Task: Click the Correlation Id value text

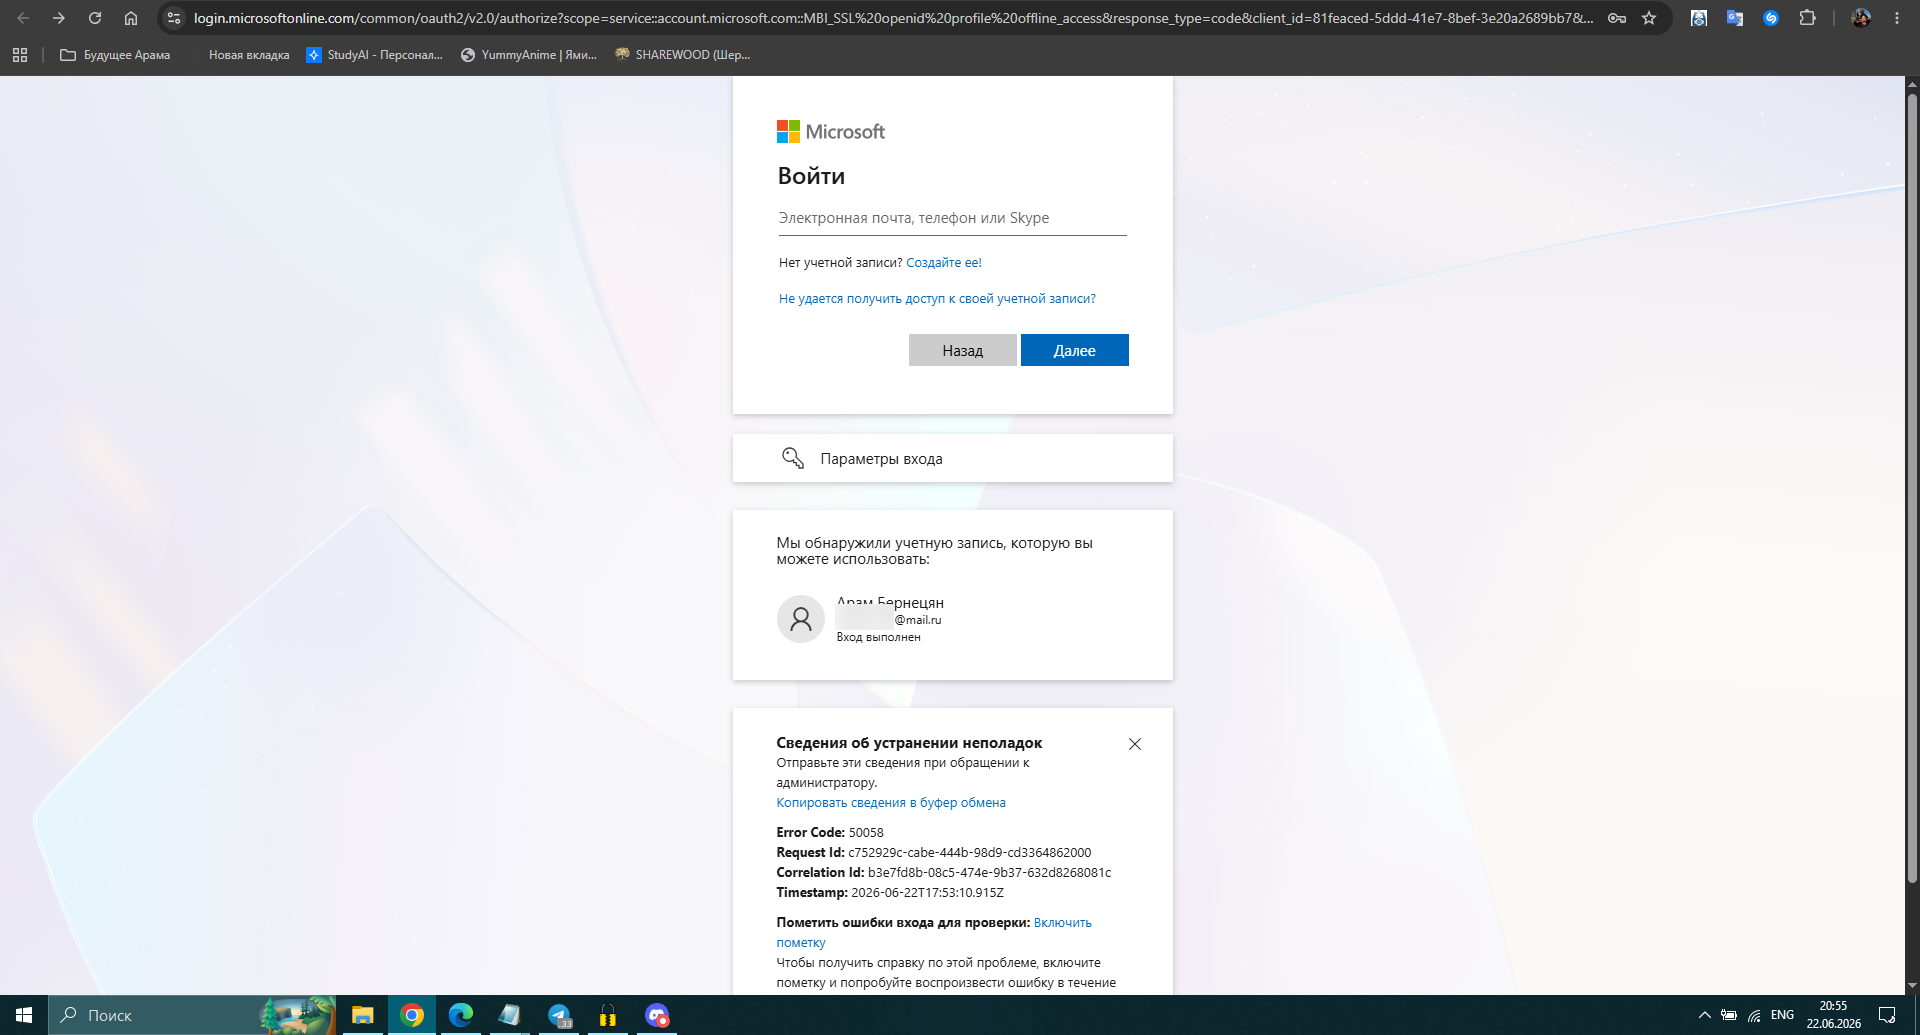Action: pyautogui.click(x=990, y=873)
